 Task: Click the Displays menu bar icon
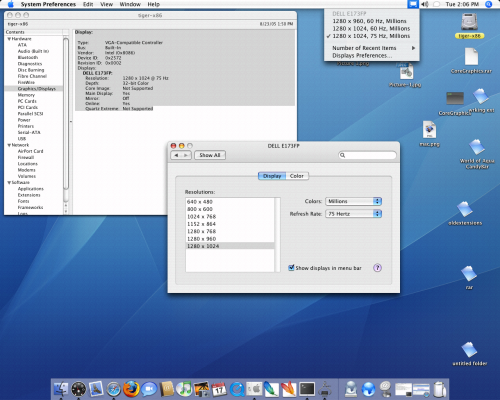(413, 4)
